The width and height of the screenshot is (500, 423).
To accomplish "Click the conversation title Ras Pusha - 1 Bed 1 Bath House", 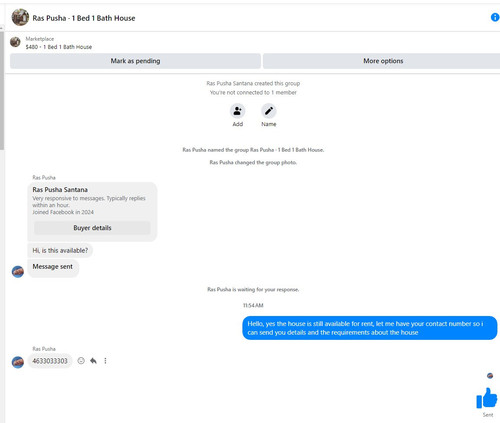I will (84, 18).
